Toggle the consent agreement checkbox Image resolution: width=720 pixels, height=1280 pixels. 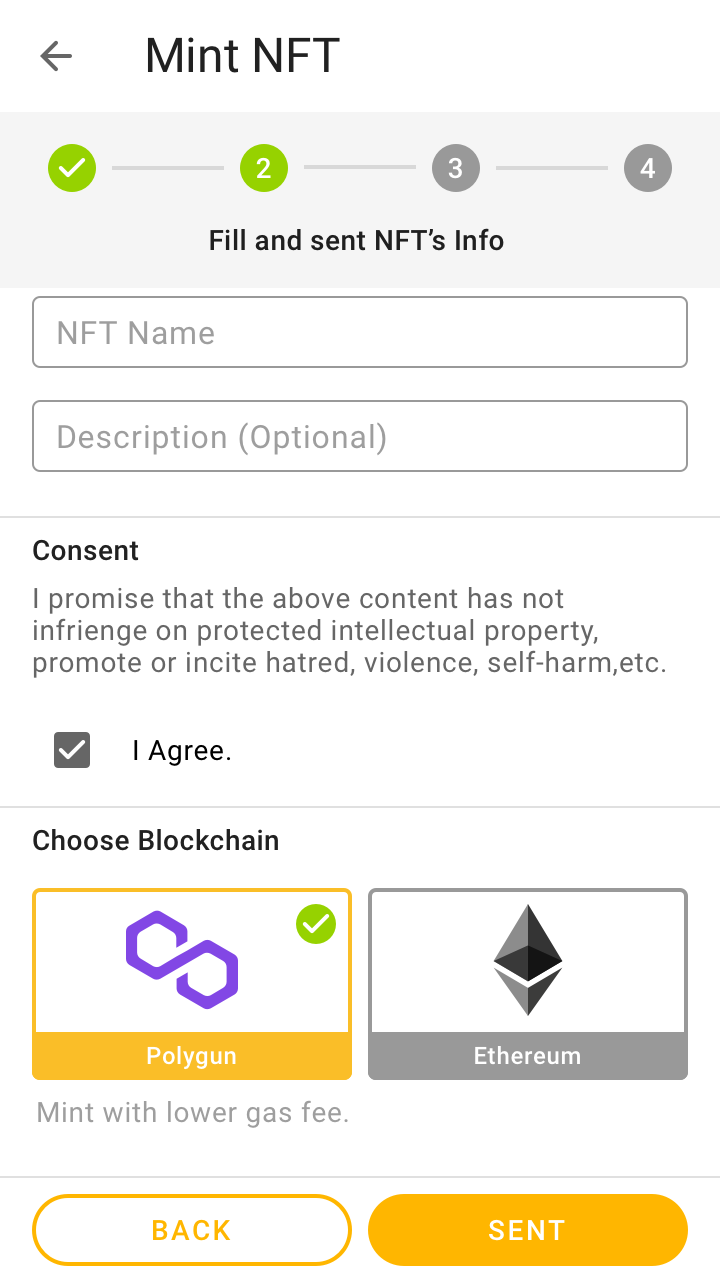[x=71, y=750]
